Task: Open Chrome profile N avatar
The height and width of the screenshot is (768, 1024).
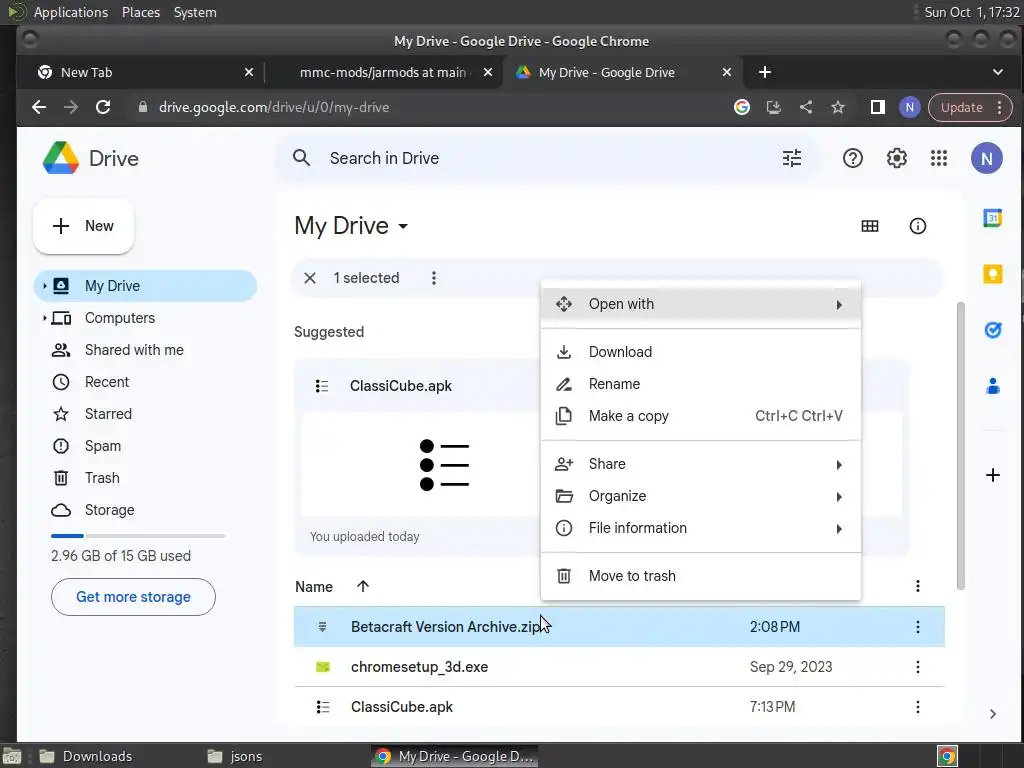Action: point(909,107)
